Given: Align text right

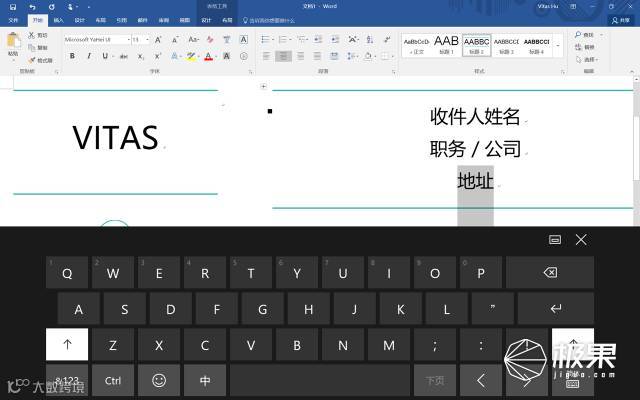Looking at the screenshot, I should (300, 56).
